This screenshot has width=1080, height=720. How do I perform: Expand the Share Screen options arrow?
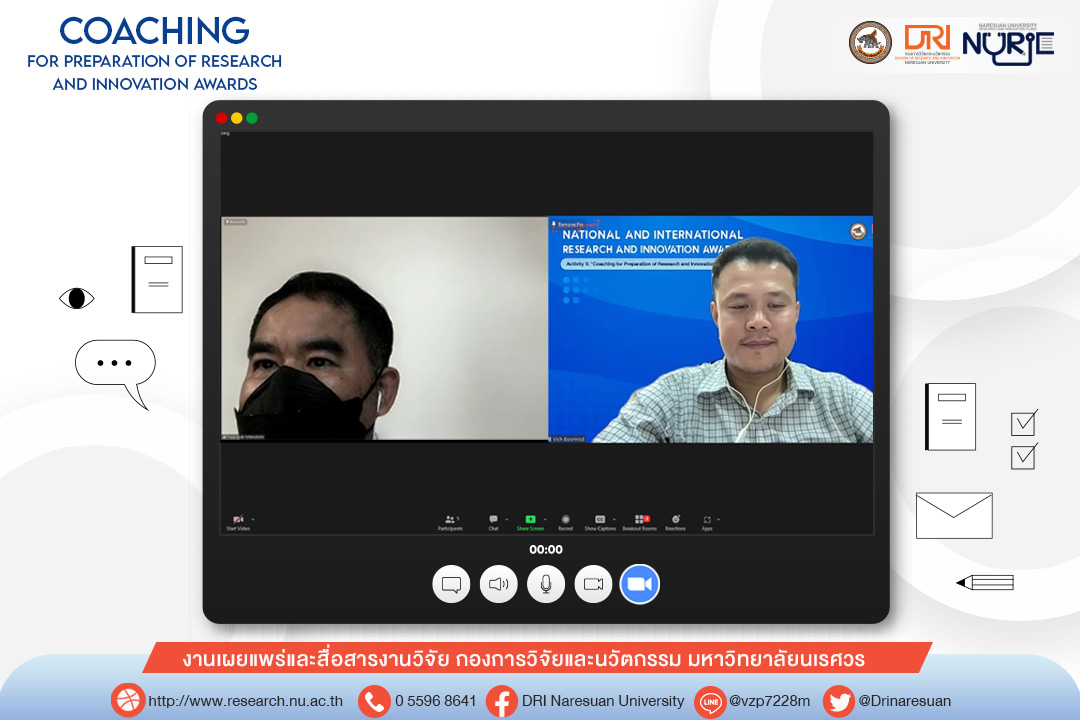545,520
